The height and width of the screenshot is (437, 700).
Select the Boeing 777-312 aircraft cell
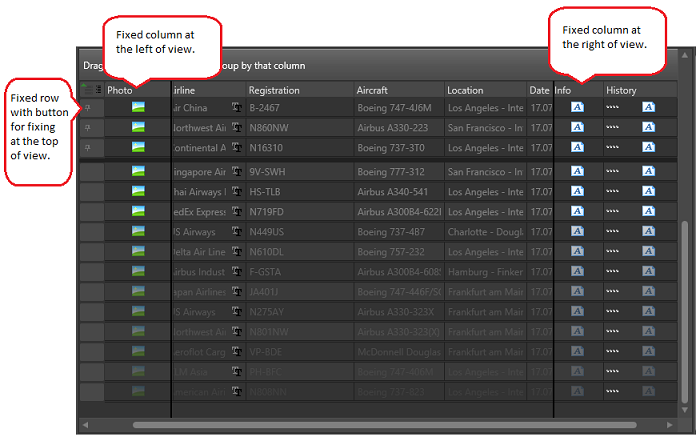[x=399, y=171]
